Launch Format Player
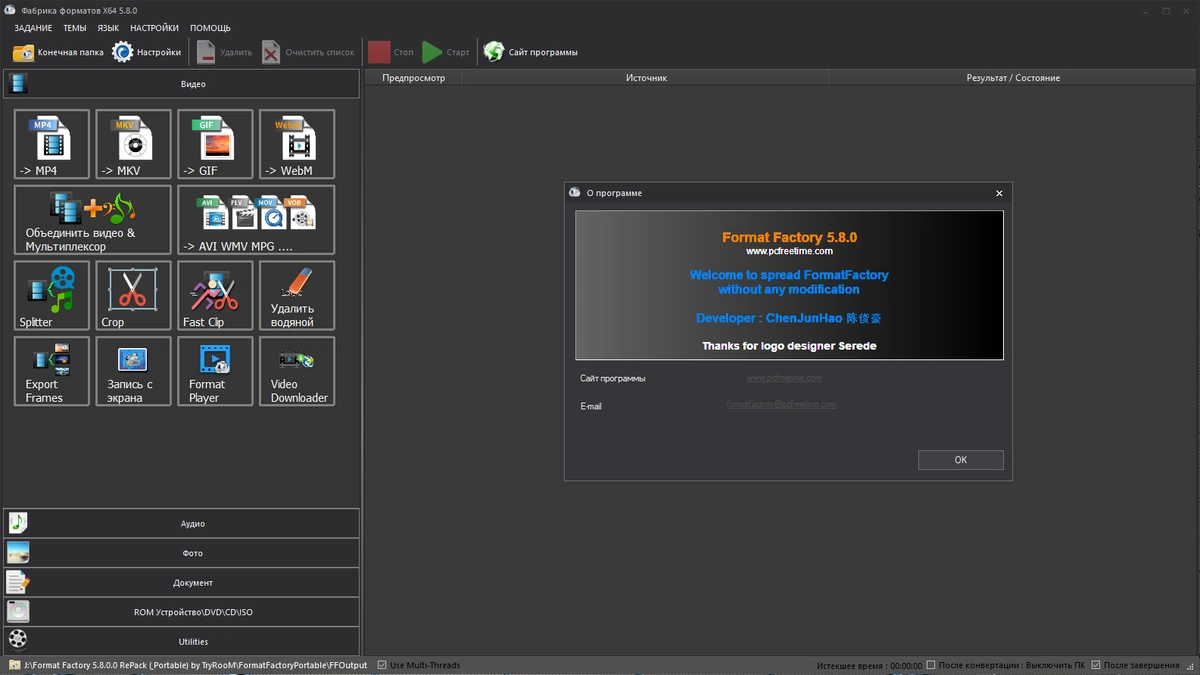Image resolution: width=1200 pixels, height=675 pixels. (215, 371)
